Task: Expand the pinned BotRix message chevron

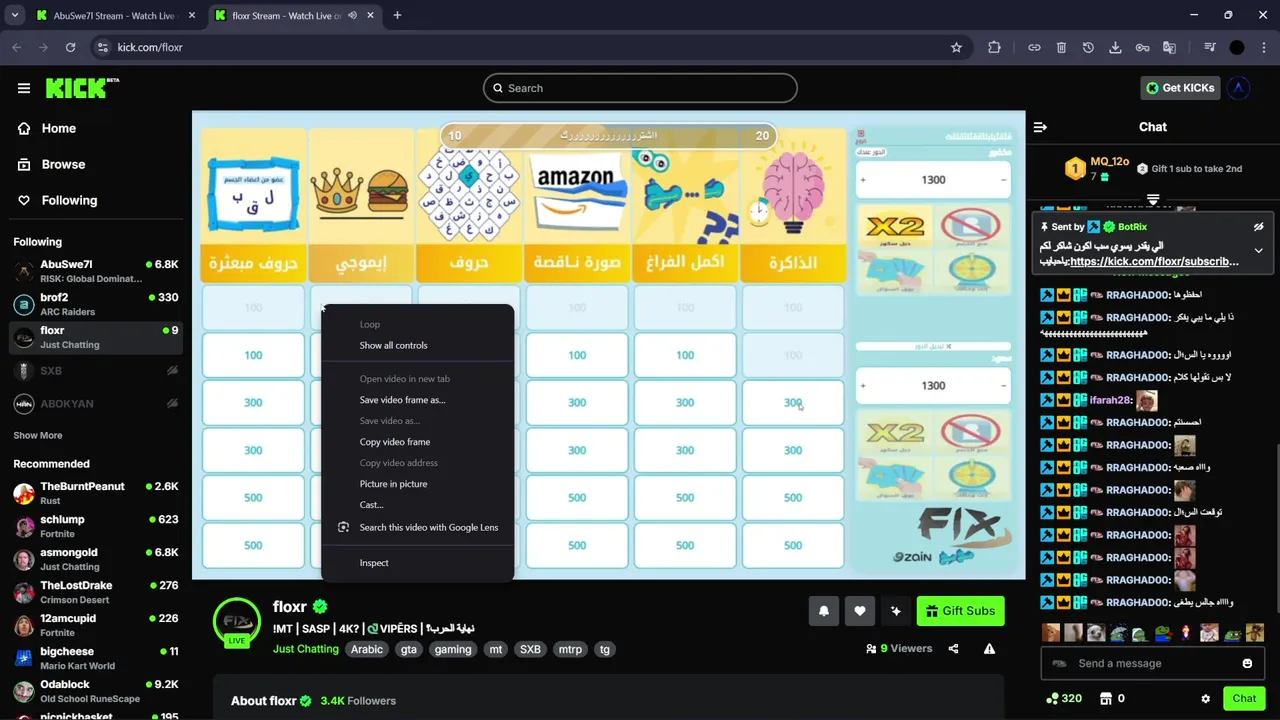Action: point(1259,251)
